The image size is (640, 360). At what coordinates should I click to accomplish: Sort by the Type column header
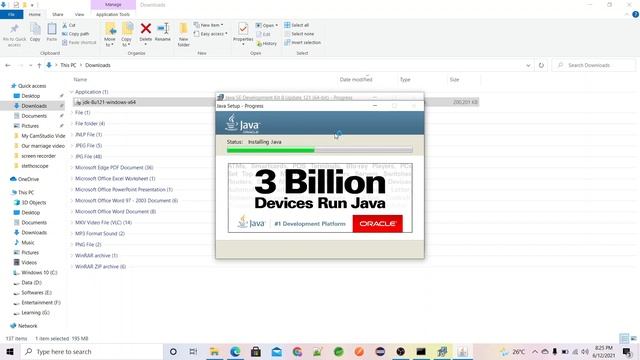405,80
